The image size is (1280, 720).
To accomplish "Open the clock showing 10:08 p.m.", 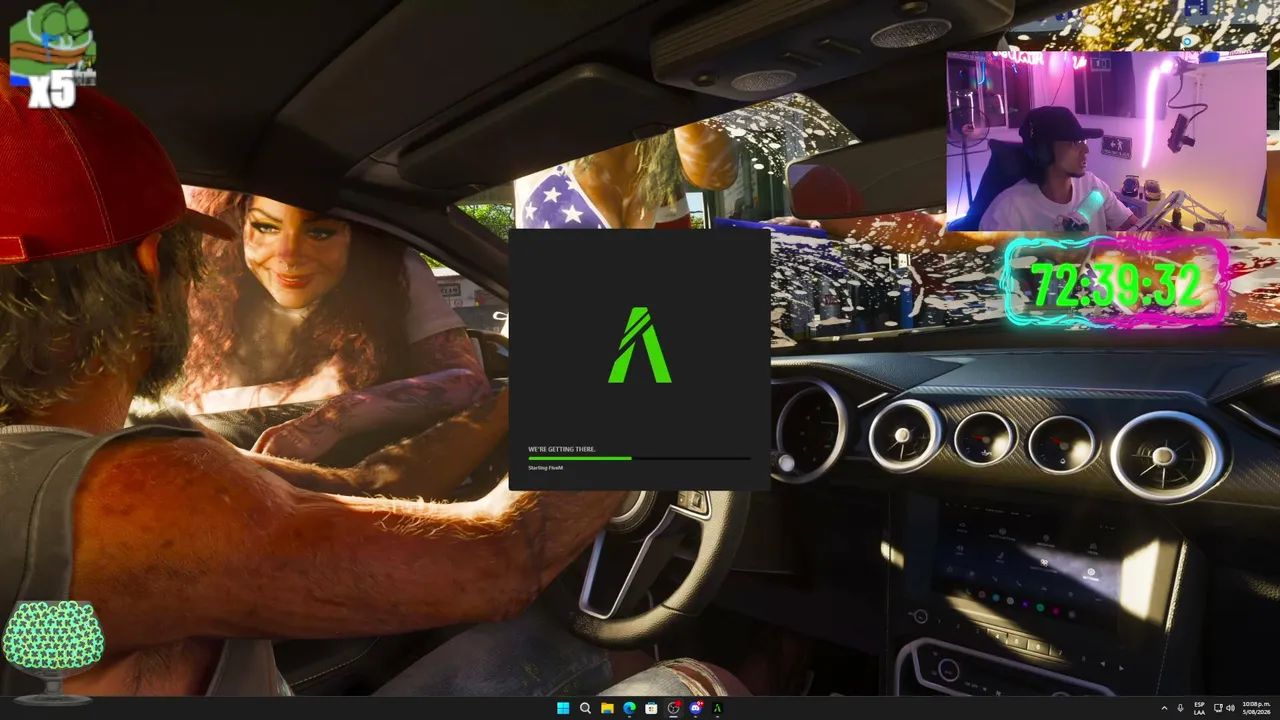I will [x=1256, y=708].
